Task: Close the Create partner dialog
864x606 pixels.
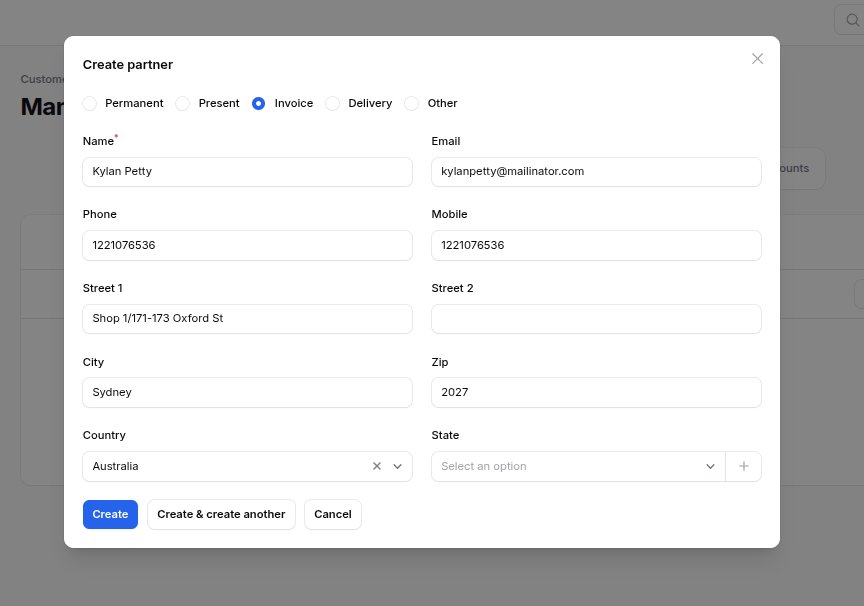Action: click(x=757, y=58)
